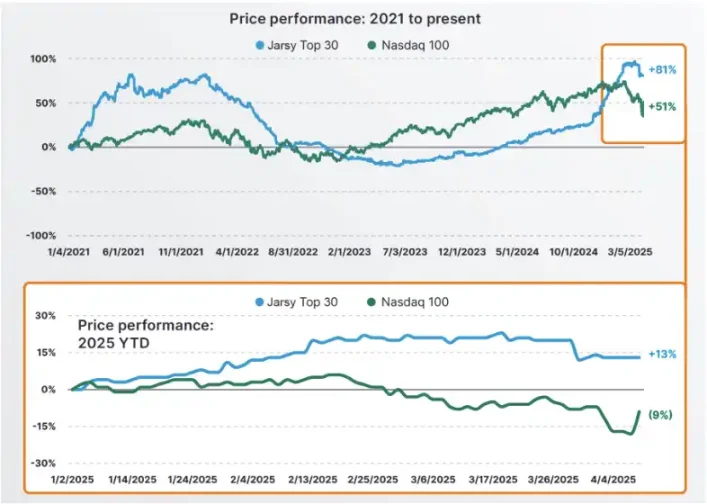The height and width of the screenshot is (504, 707).
Task: Click the 'Price performance: 2025 YTD' heading
Action: pyautogui.click(x=146, y=334)
